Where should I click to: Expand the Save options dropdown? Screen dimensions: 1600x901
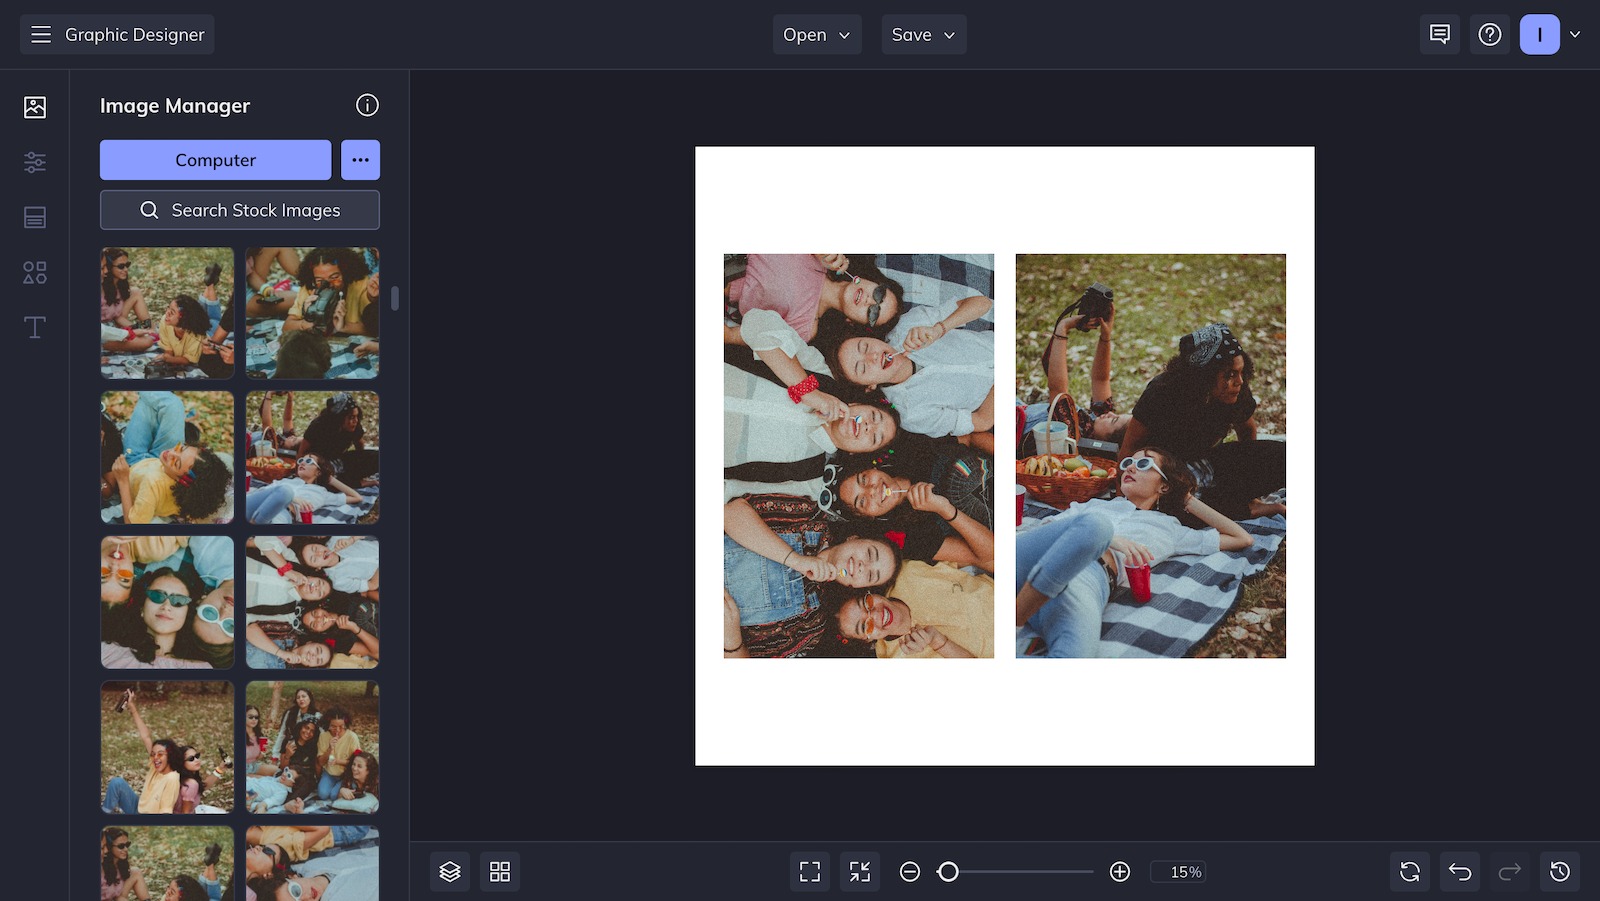[923, 34]
